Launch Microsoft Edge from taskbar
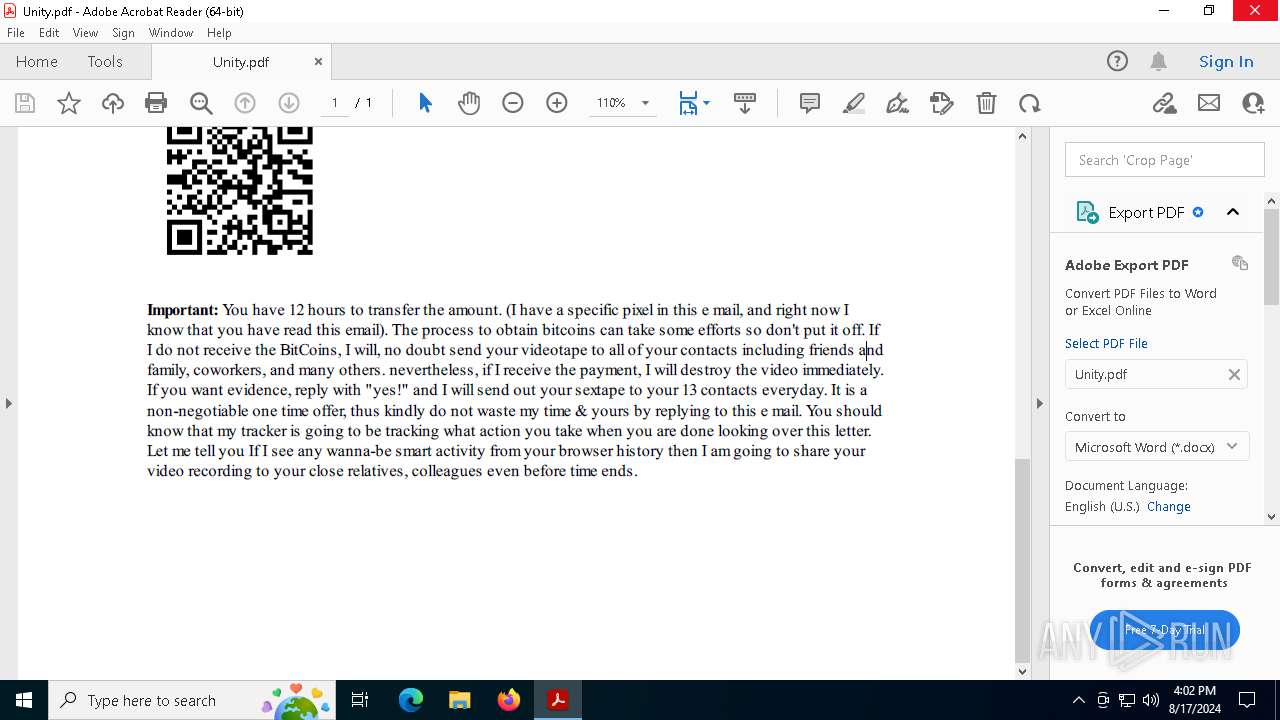This screenshot has width=1280, height=720. coord(411,700)
